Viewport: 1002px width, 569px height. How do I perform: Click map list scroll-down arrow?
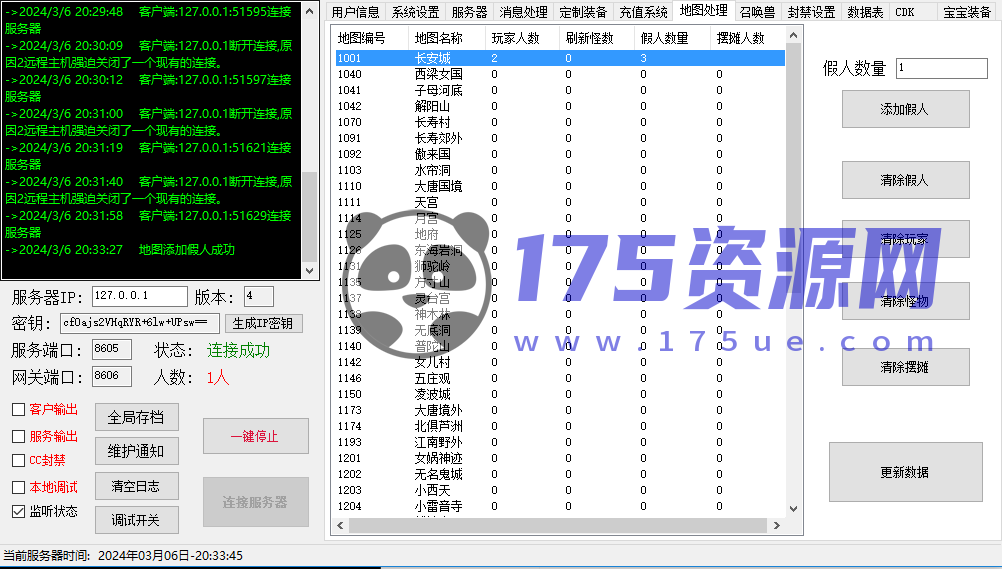793,509
